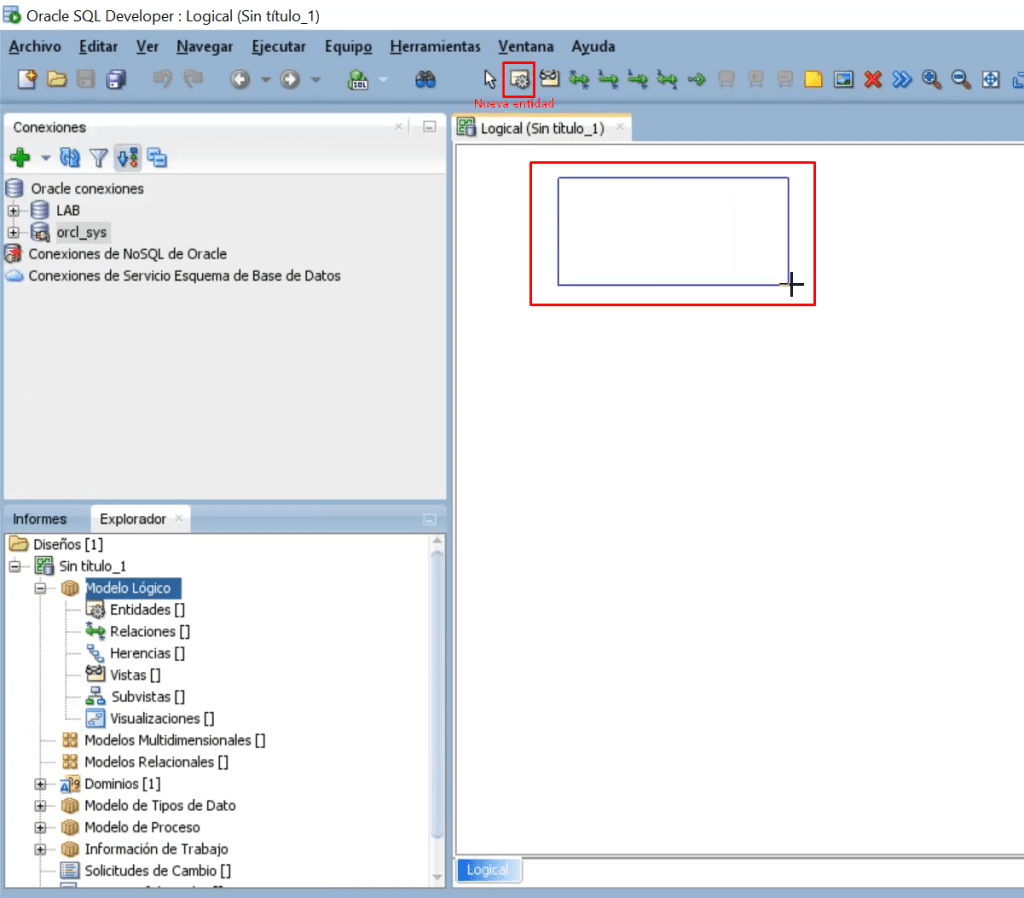Viewport: 1024px width, 898px height.
Task: Expand the orcl_sys connection node
Action: [14, 232]
